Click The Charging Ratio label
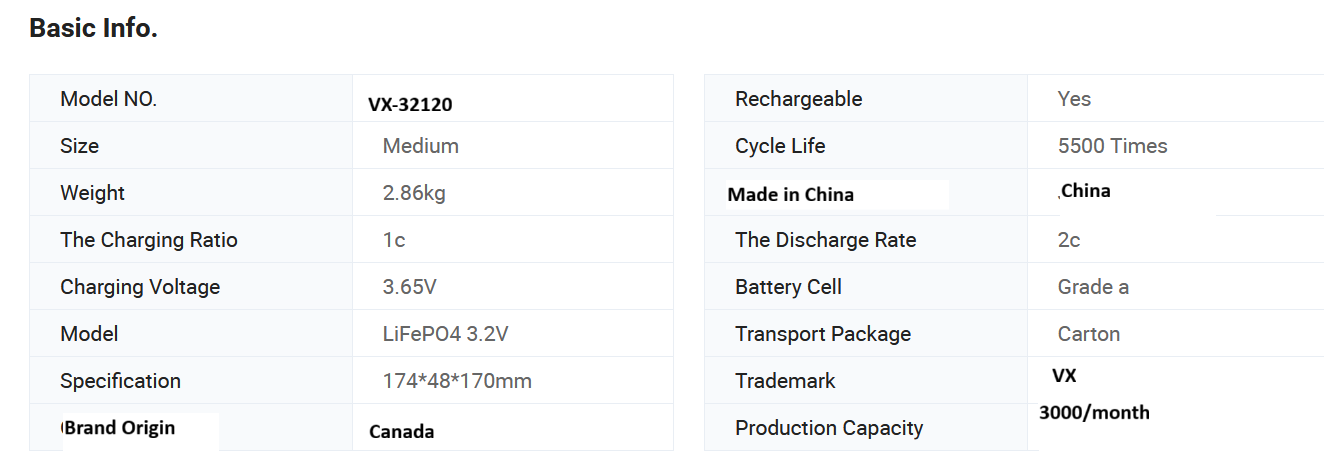The width and height of the screenshot is (1324, 475). tap(149, 240)
